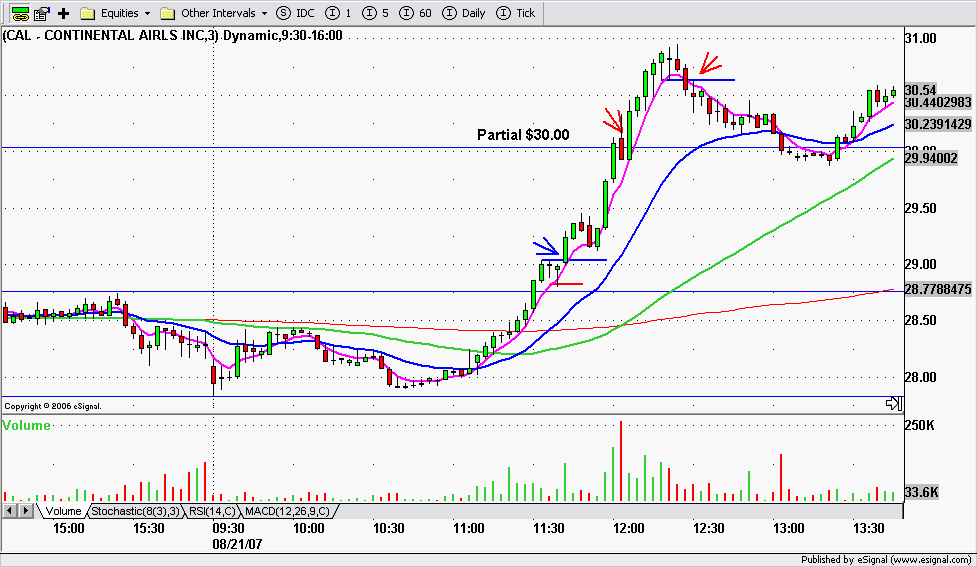Switch to the 60-minute interval
Image resolution: width=977 pixels, height=567 pixels.
coord(416,13)
